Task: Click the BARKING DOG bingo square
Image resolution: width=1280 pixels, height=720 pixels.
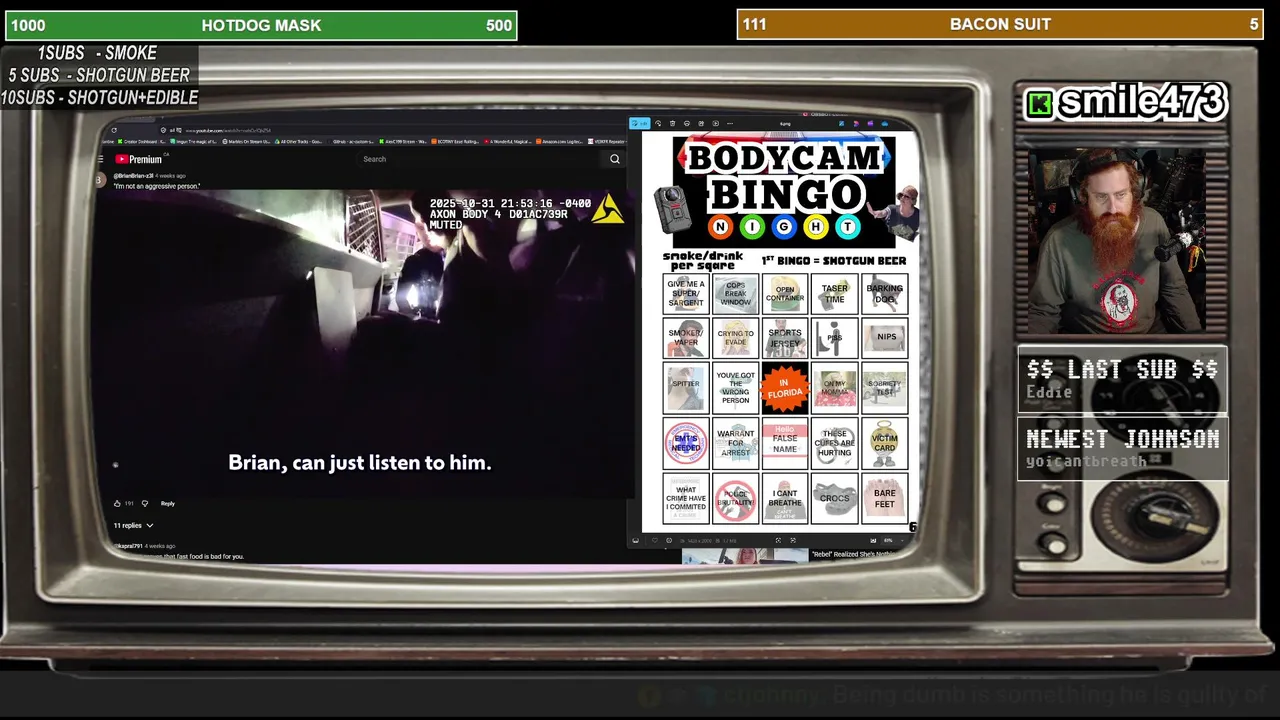Action: coord(885,294)
